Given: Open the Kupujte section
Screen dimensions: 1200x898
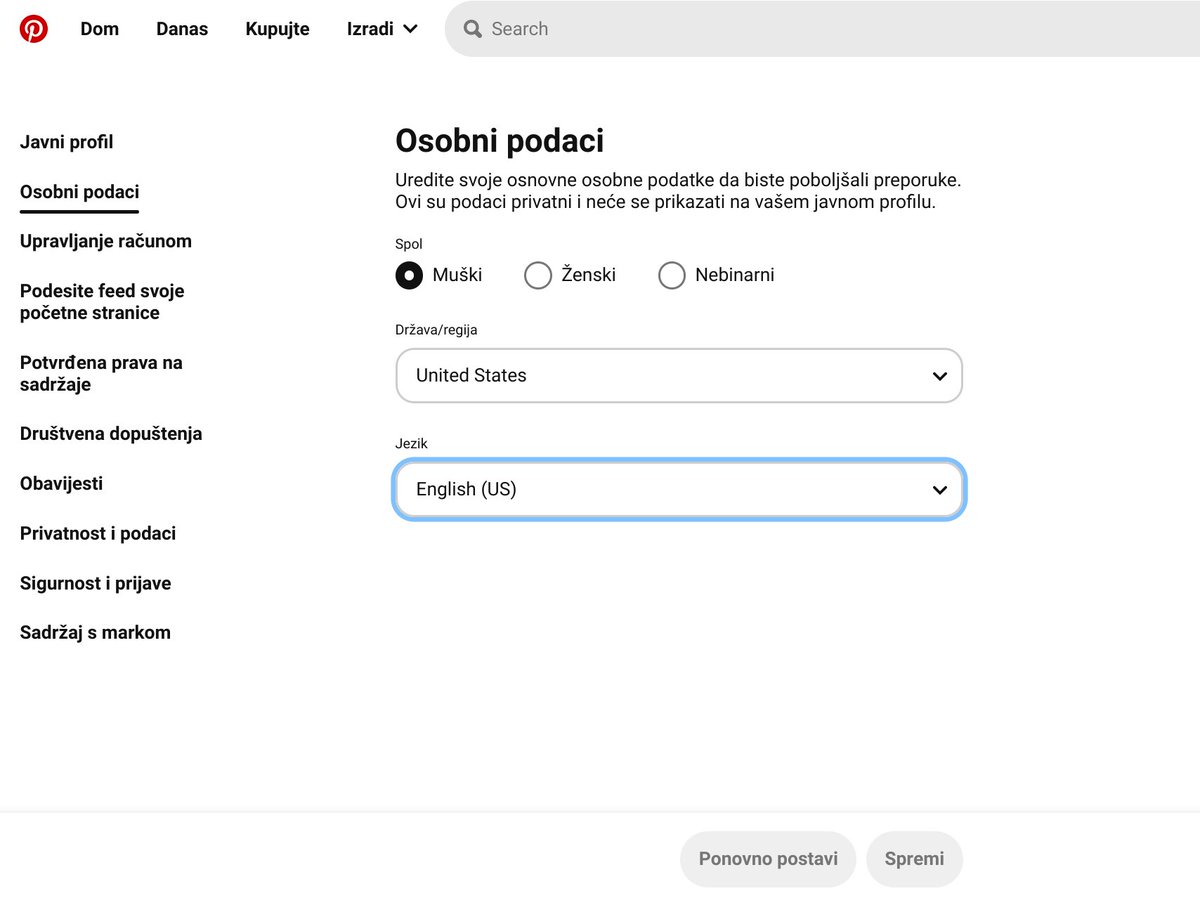Looking at the screenshot, I should click(277, 29).
